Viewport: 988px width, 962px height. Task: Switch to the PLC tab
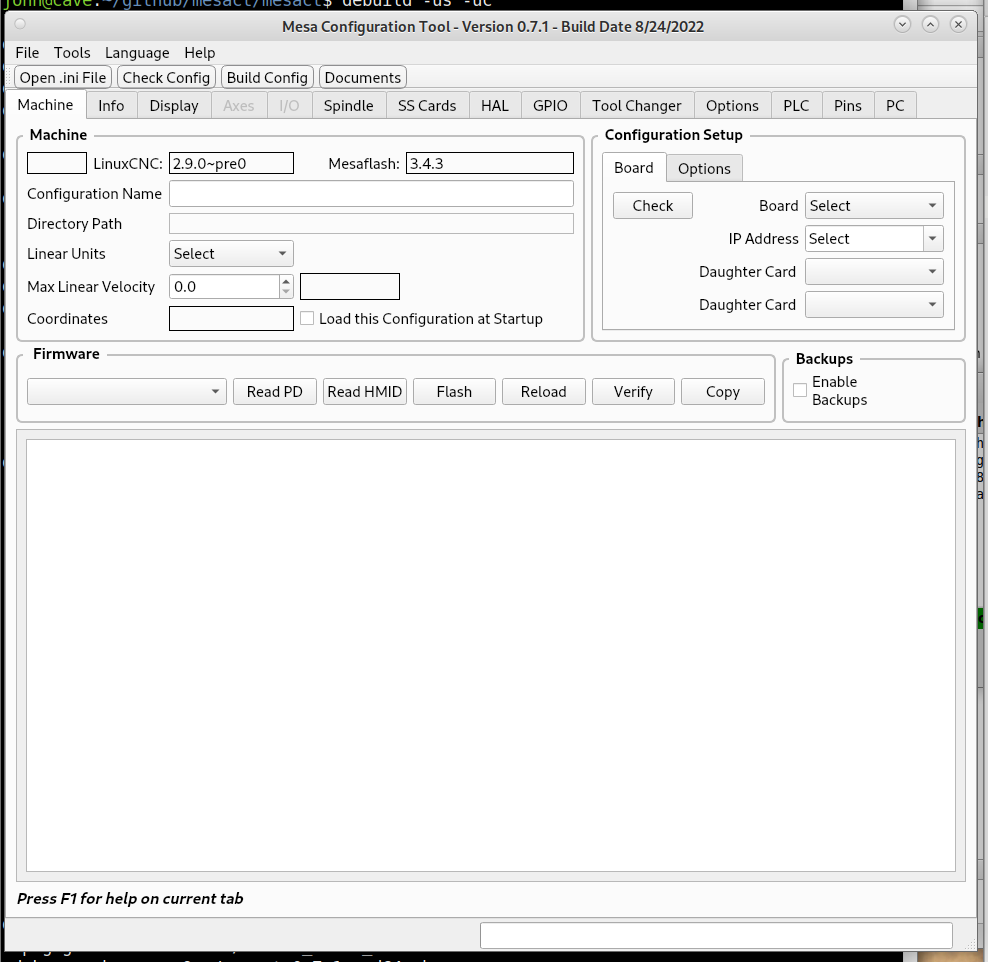click(796, 105)
